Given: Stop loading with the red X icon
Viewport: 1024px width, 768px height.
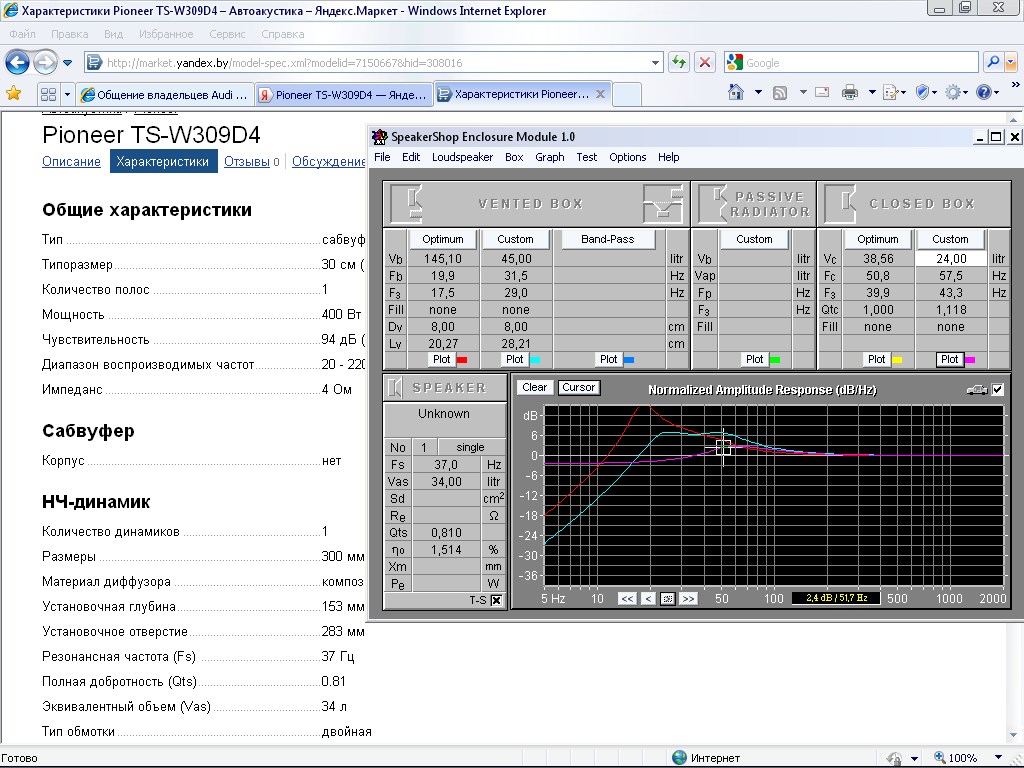Looking at the screenshot, I should pos(705,63).
